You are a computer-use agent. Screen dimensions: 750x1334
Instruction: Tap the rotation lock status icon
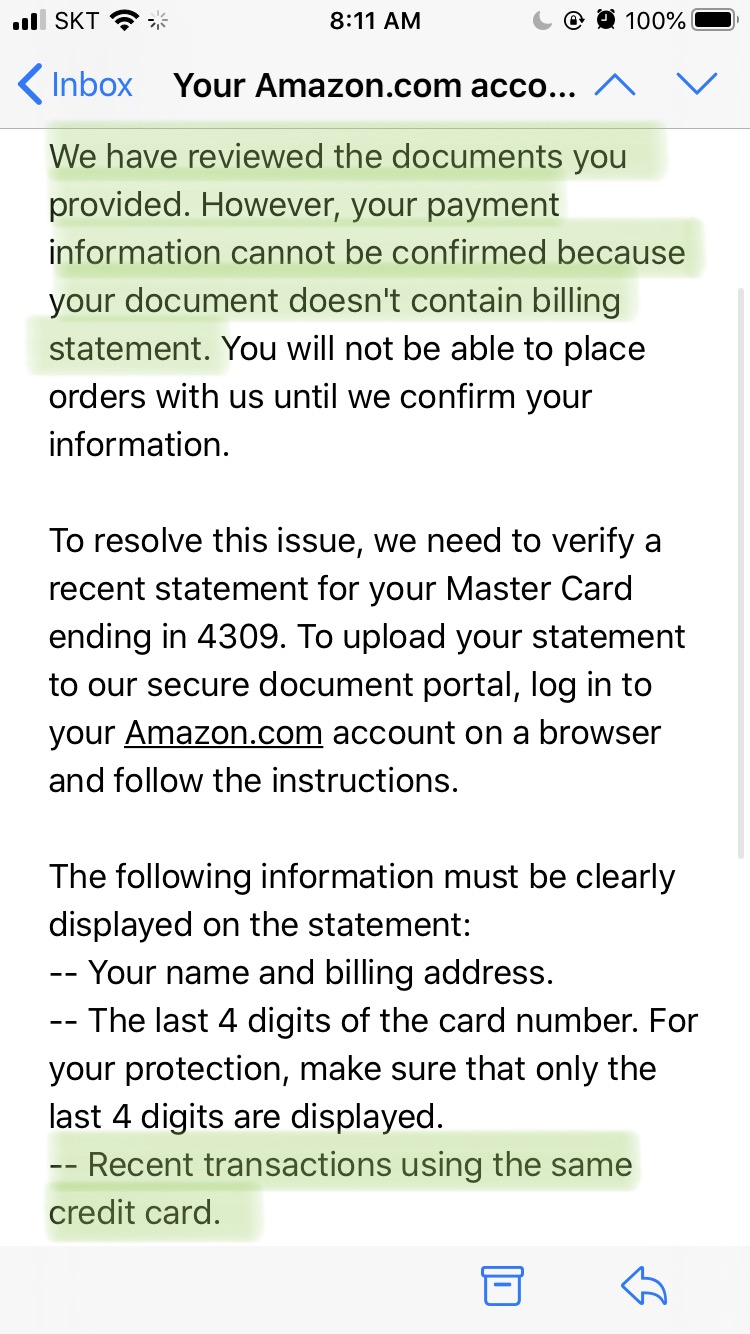[574, 21]
